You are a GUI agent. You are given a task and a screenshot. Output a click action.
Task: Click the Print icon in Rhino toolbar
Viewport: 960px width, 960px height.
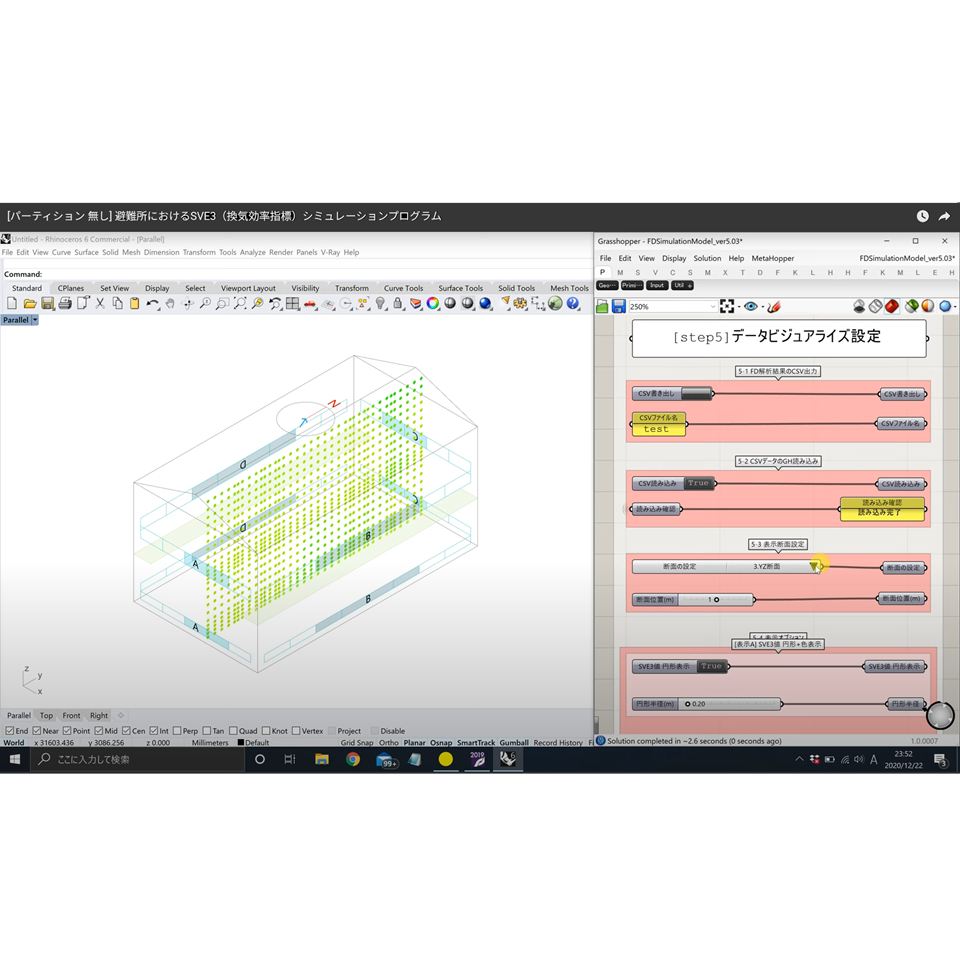coord(64,303)
